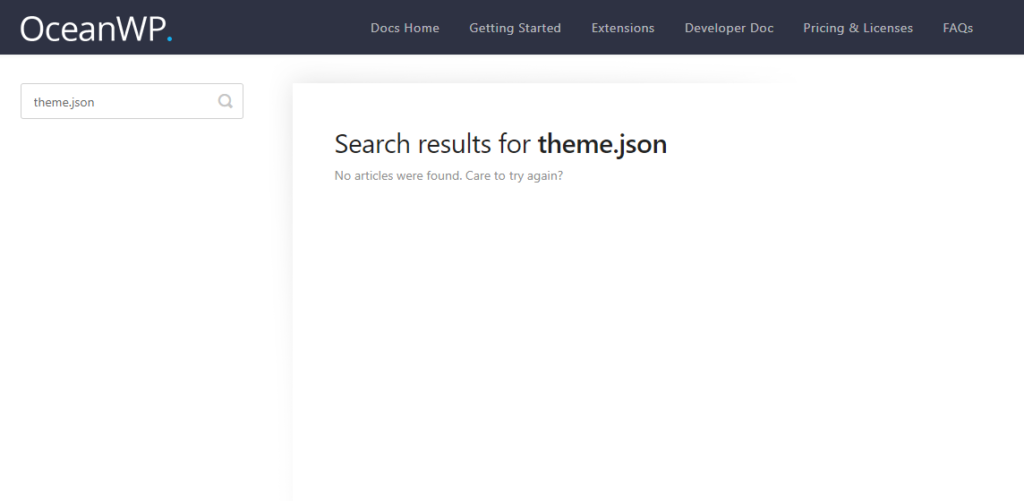Viewport: 1024px width, 501px height.
Task: Open the Extensions navigation item
Action: click(622, 28)
